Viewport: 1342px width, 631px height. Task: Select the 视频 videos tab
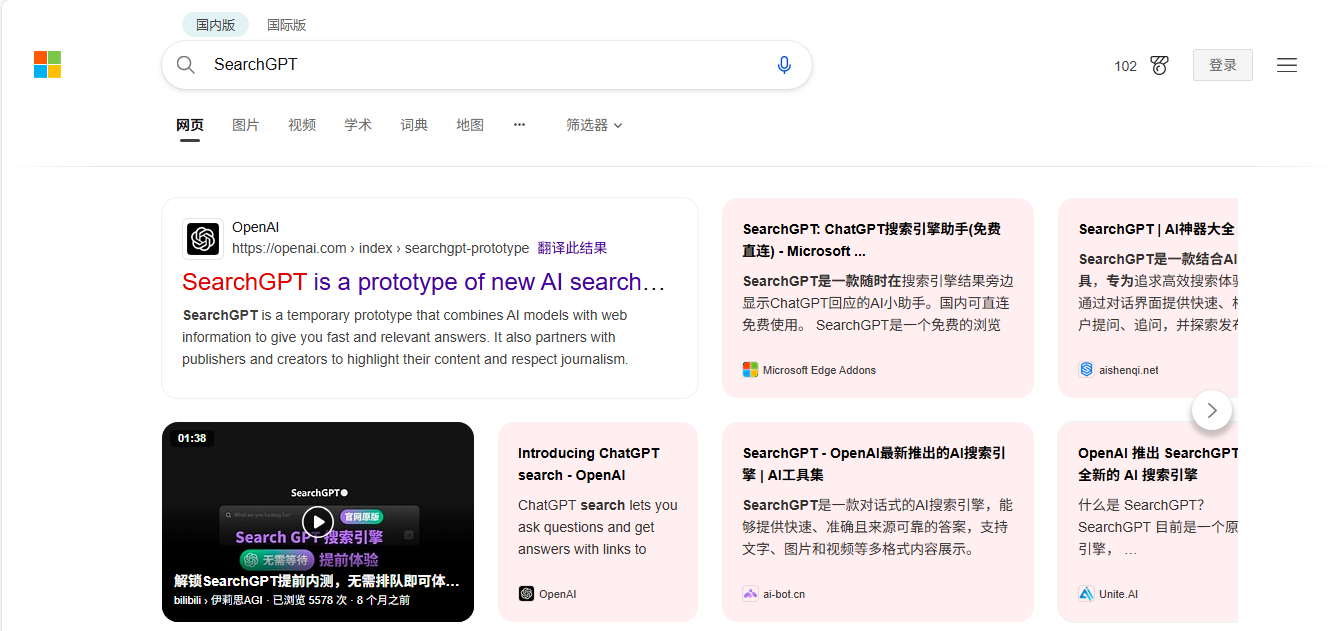click(302, 125)
